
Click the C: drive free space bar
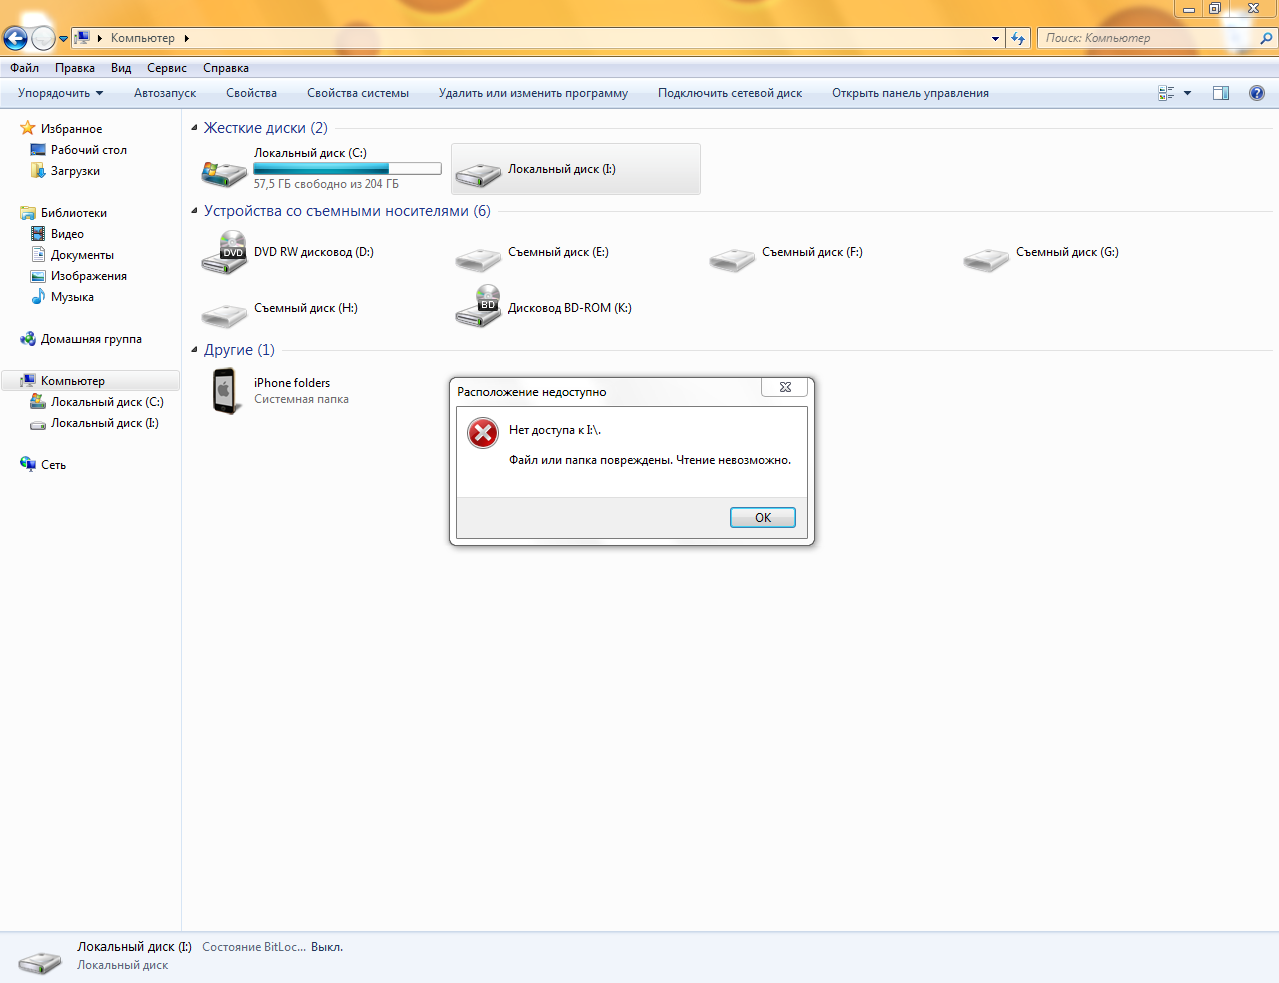pyautogui.click(x=347, y=169)
